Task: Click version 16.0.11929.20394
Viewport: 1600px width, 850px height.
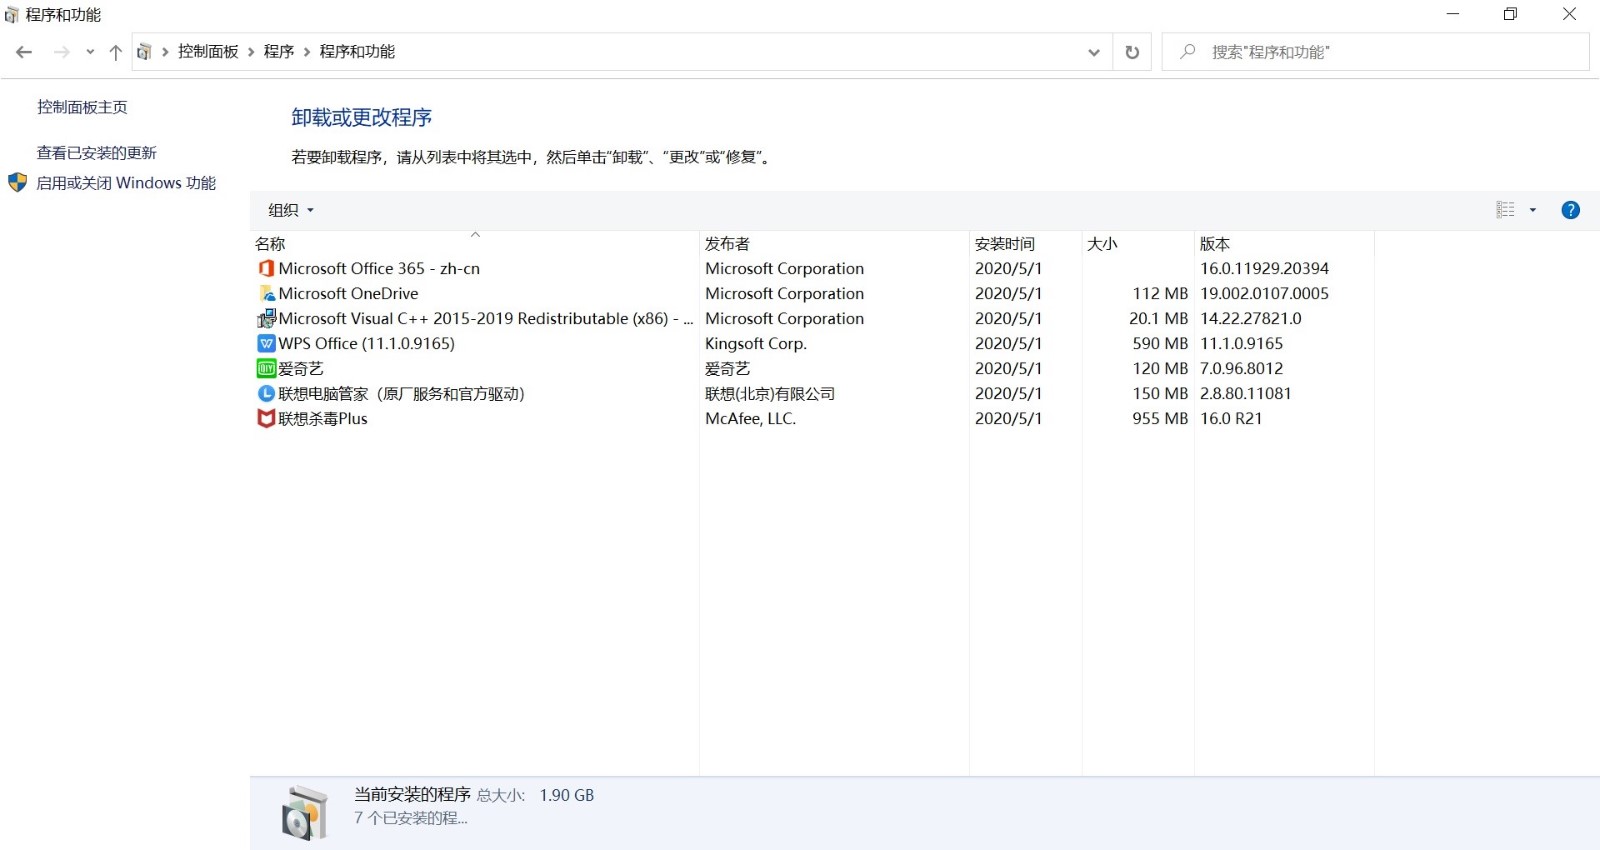Action: pos(1264,268)
